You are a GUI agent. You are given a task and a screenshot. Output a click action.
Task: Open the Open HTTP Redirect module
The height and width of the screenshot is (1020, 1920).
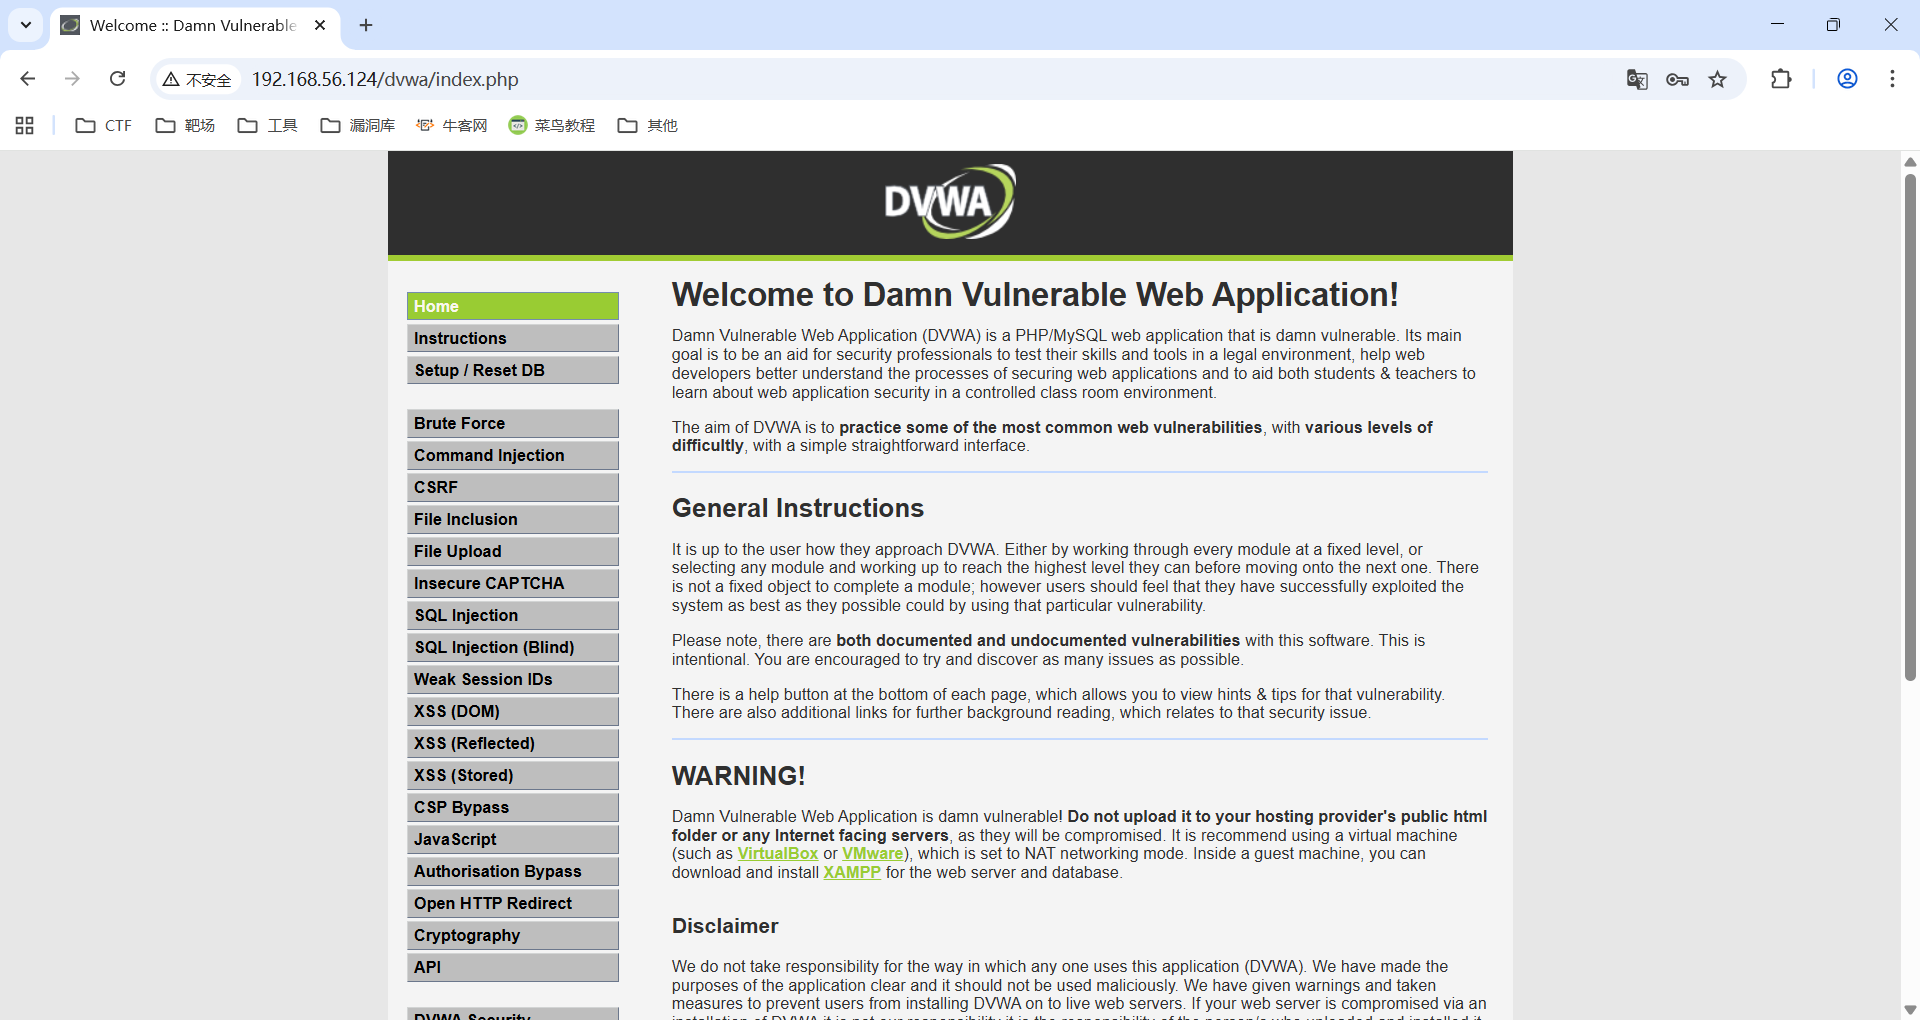click(513, 903)
